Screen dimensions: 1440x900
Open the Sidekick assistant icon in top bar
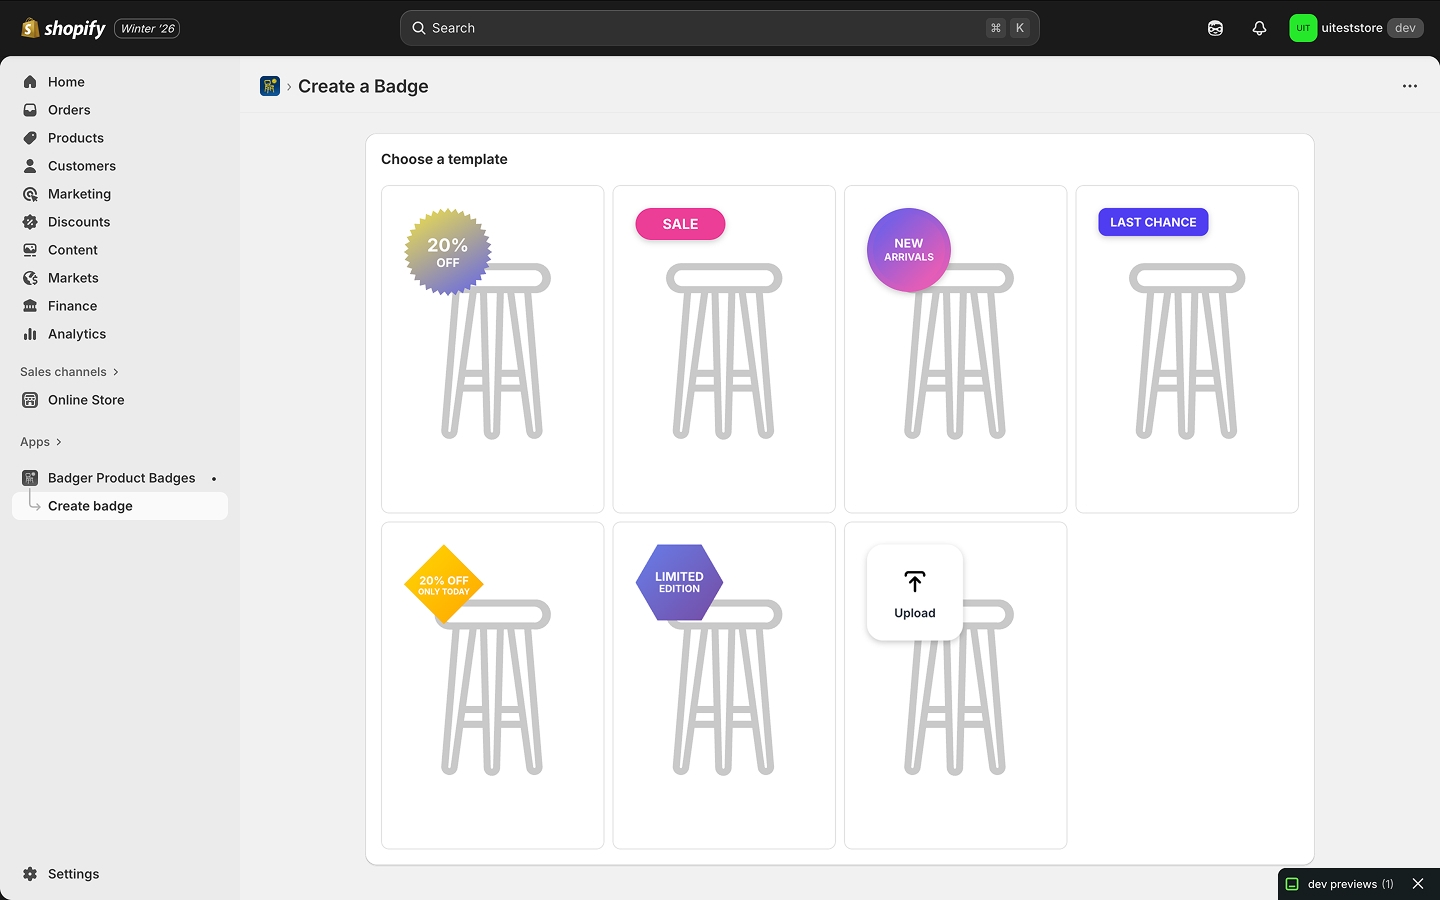coord(1214,28)
